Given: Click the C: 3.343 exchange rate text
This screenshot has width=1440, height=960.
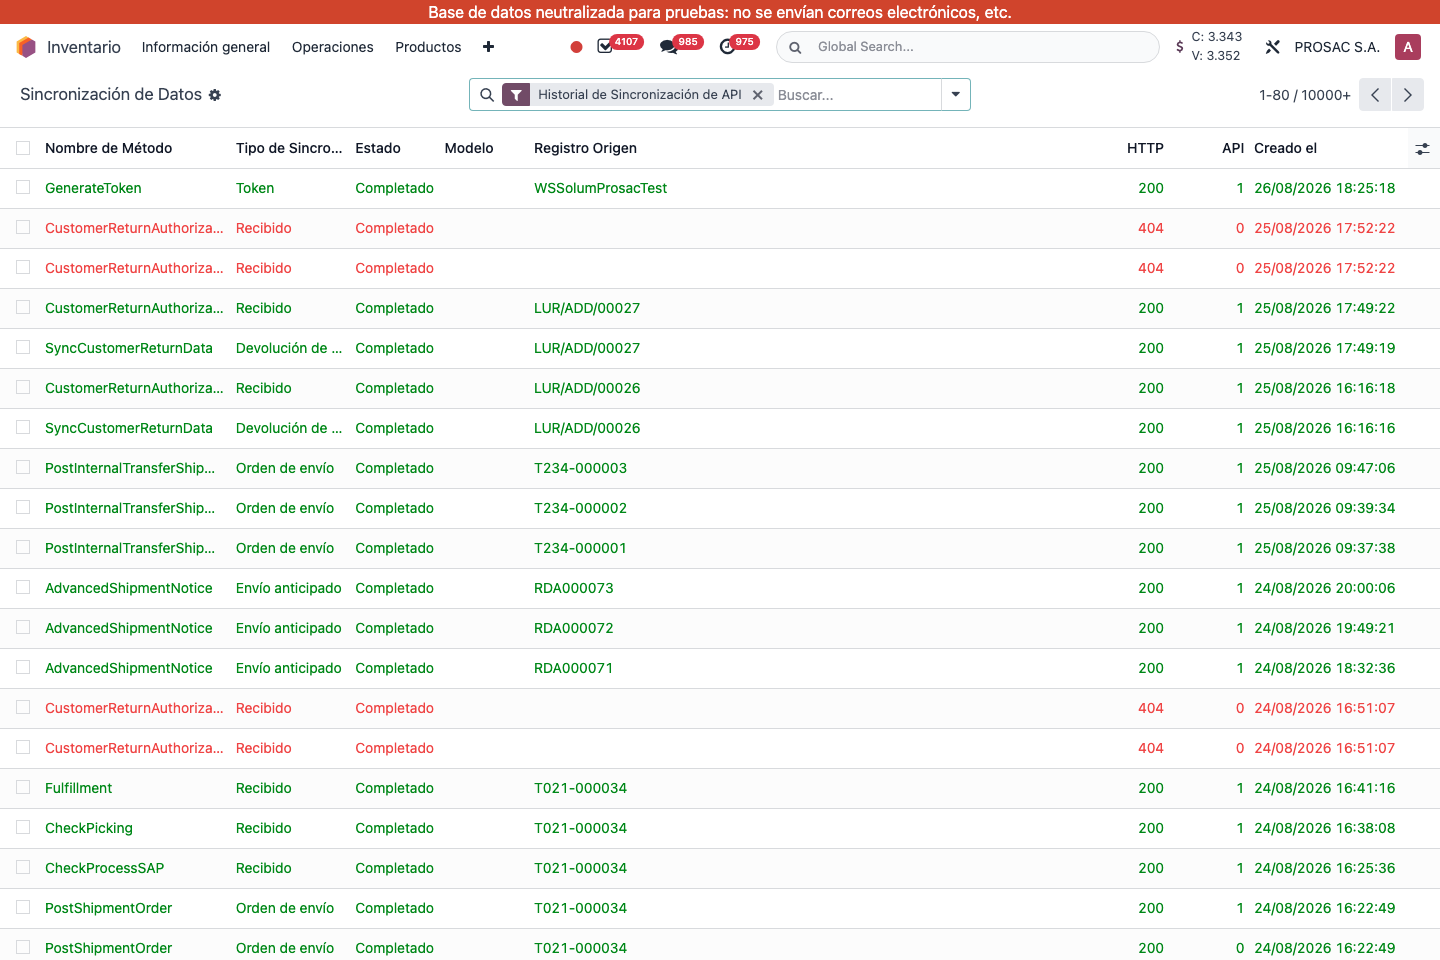Looking at the screenshot, I should 1217,37.
